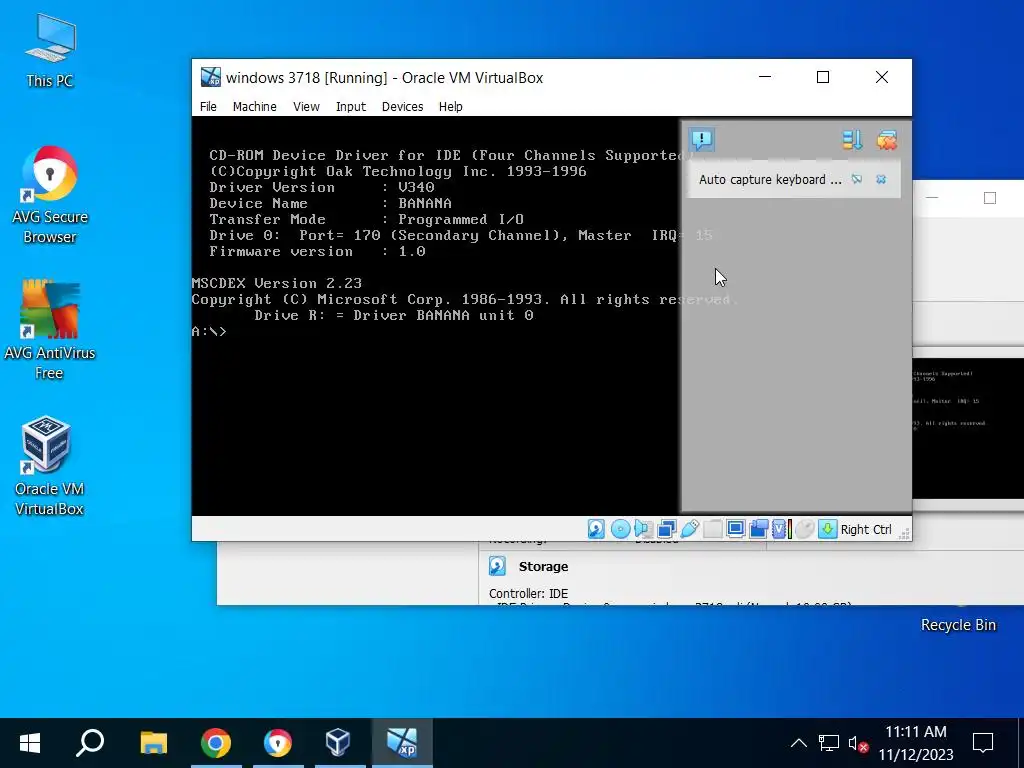Open taskbar Search magnifier

pos(90,743)
